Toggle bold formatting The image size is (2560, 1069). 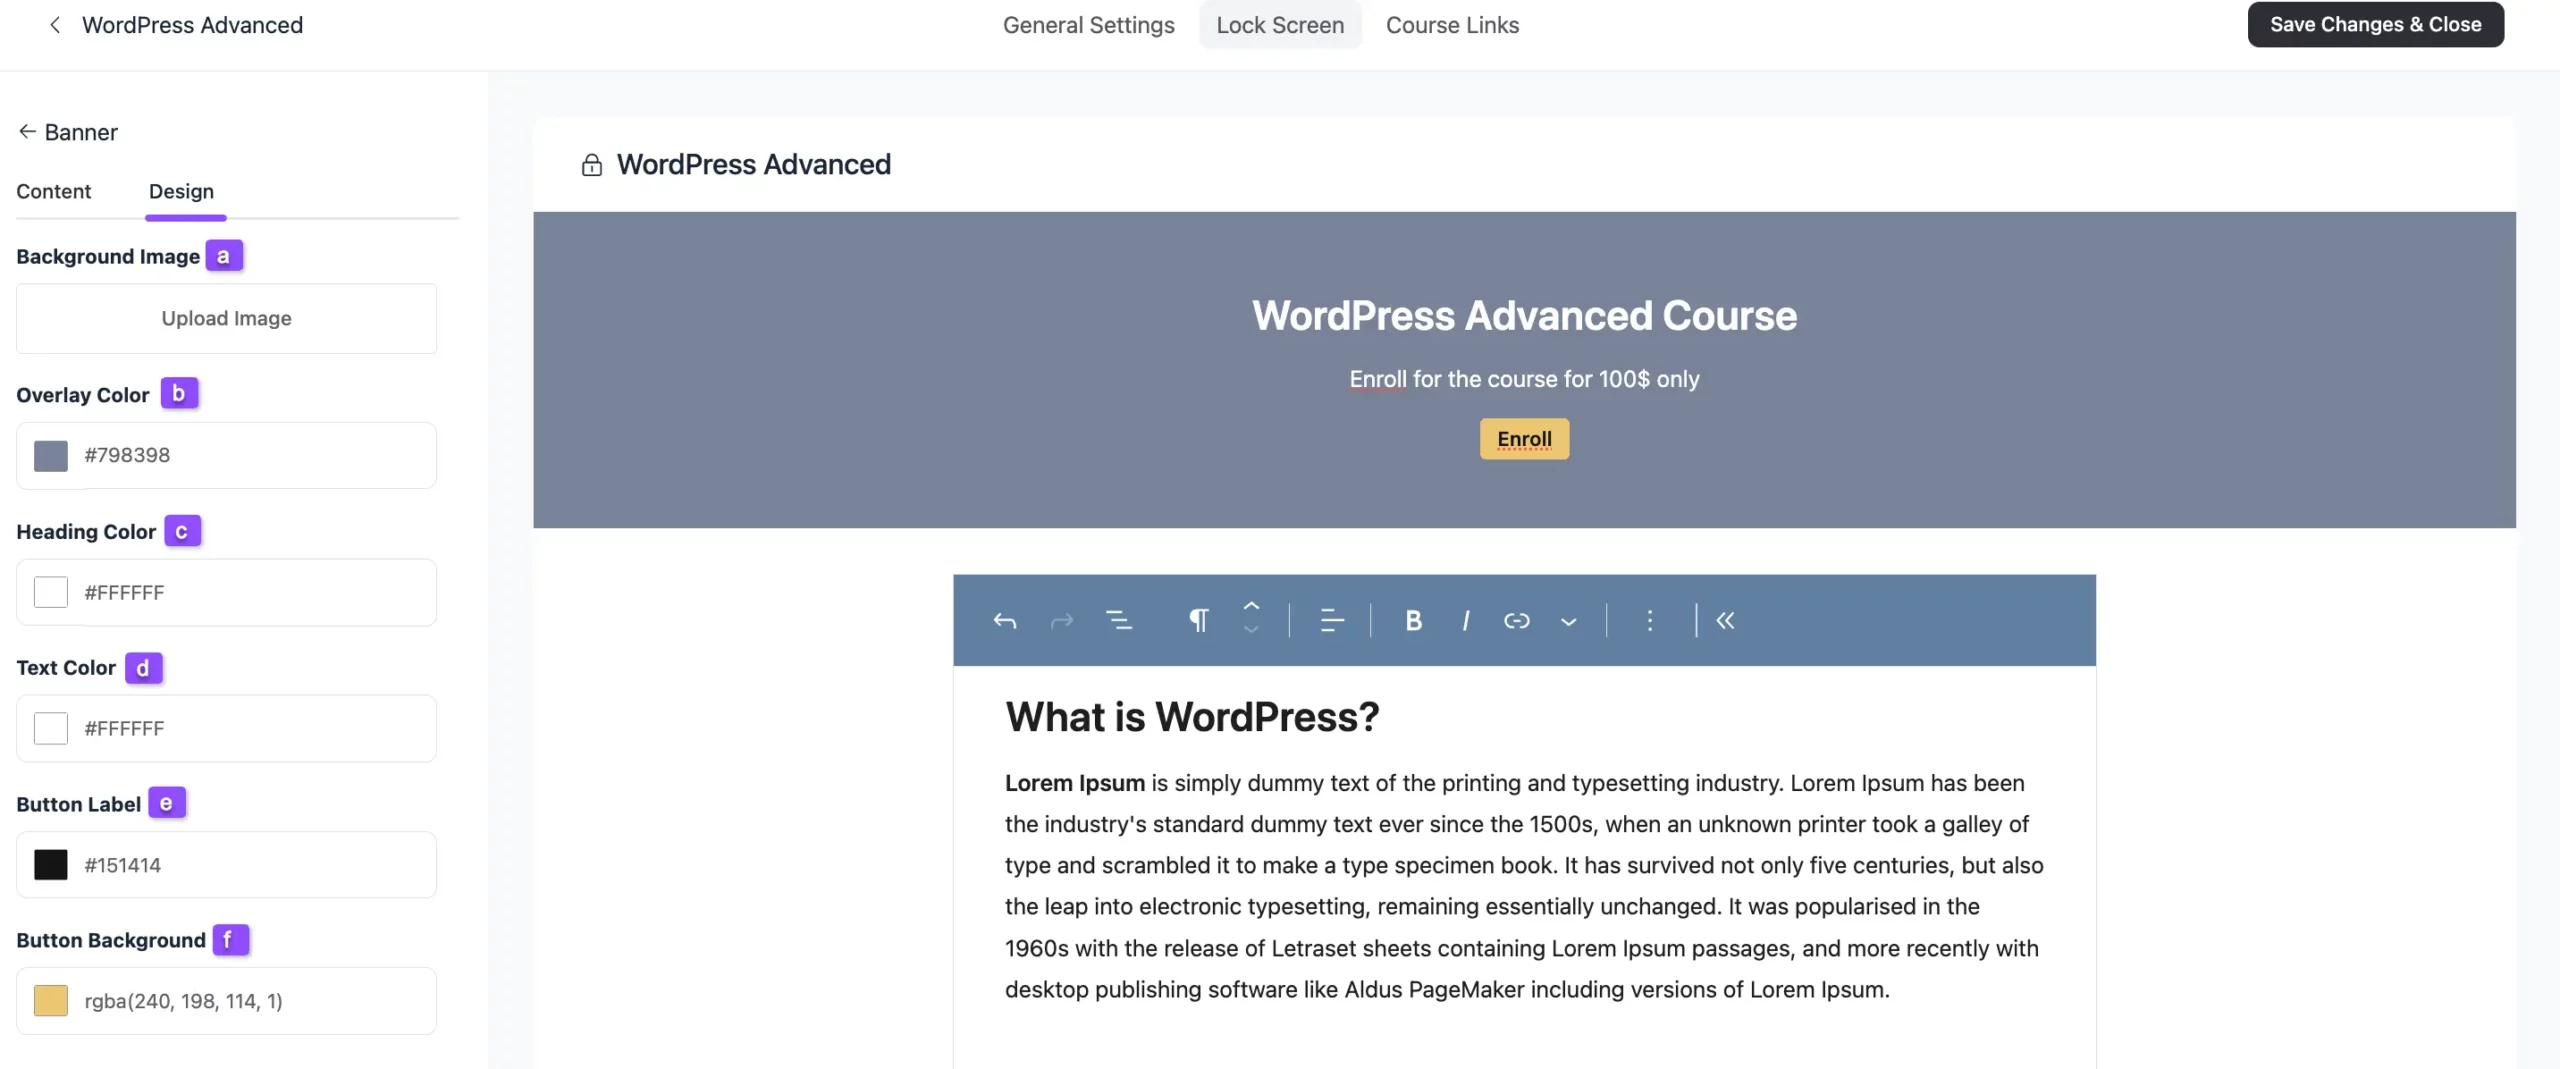pos(1413,621)
